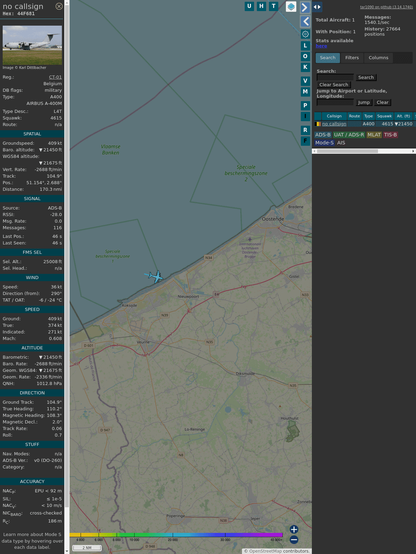The image size is (416, 554).
Task: Collapse sidebar with left chevron button
Action: (x=305, y=22)
